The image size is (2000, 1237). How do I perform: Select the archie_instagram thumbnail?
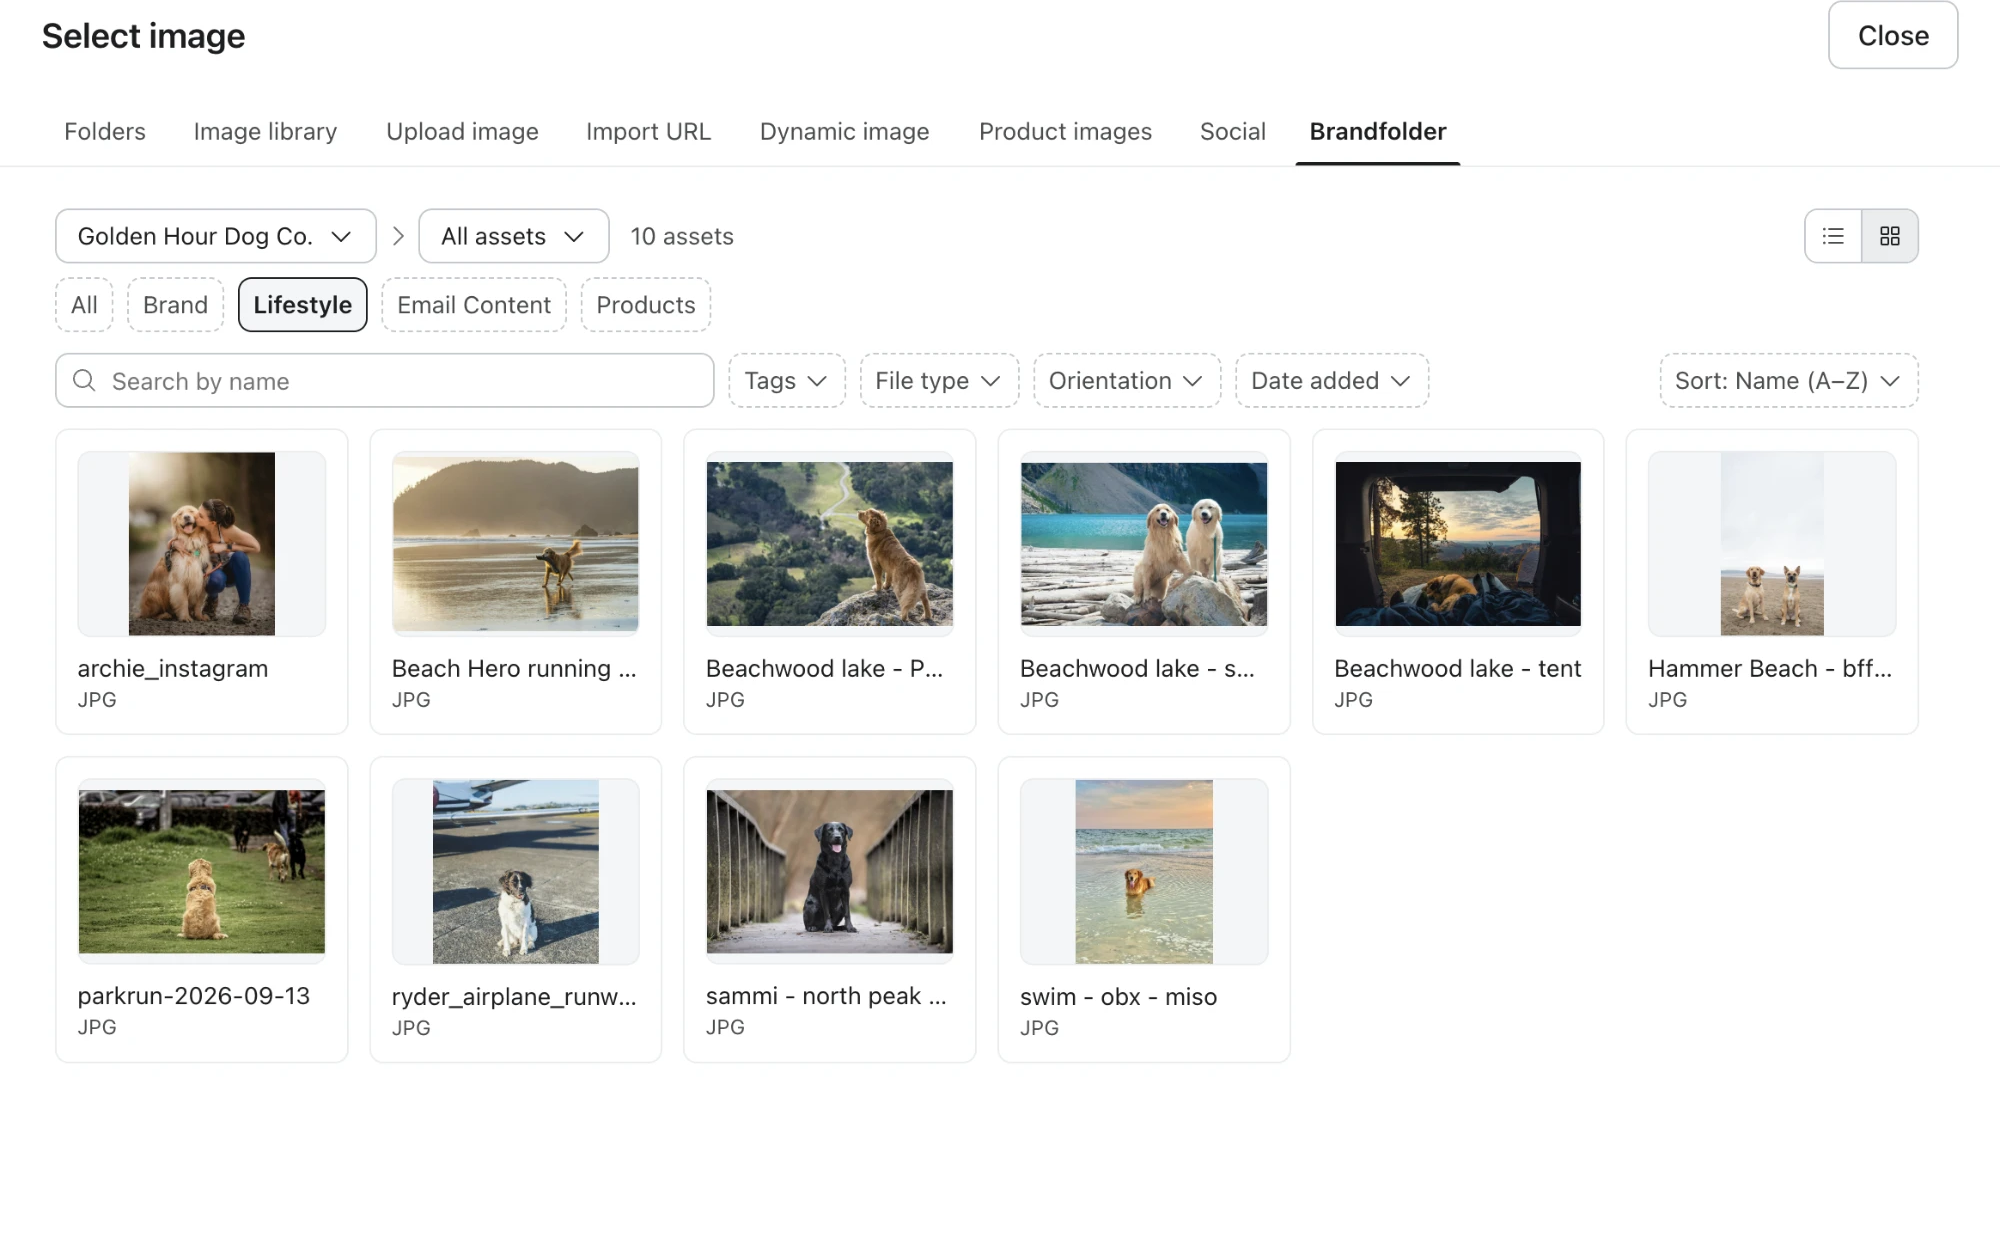[x=202, y=544]
